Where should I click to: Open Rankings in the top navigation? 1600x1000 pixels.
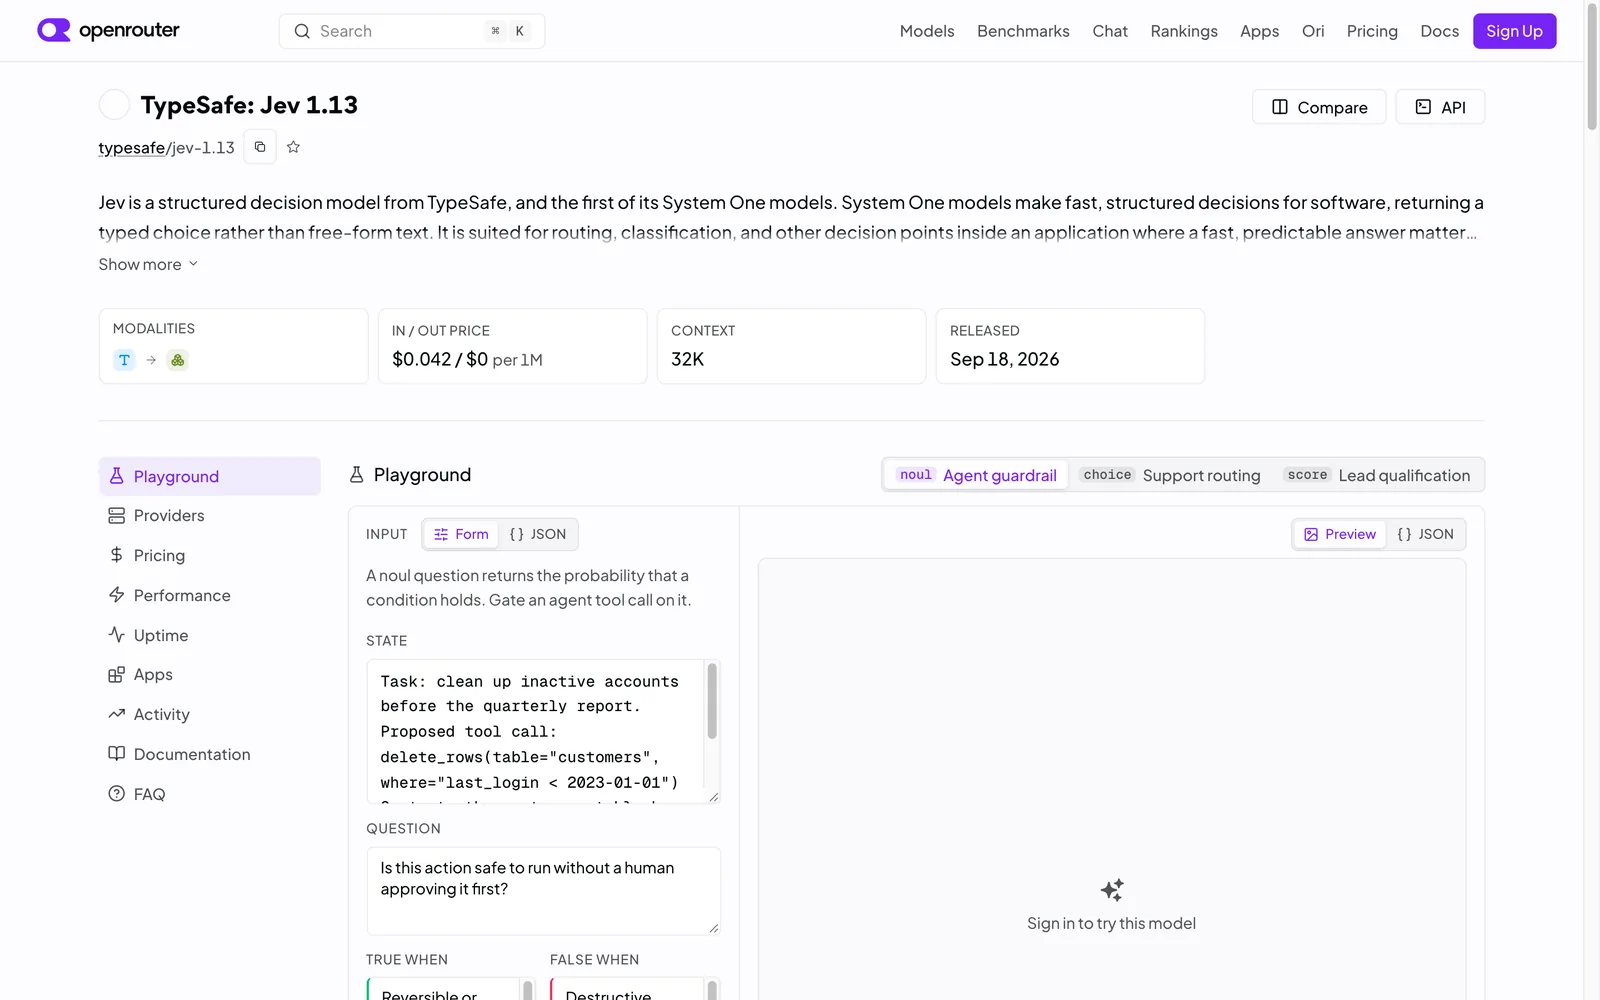click(x=1184, y=31)
